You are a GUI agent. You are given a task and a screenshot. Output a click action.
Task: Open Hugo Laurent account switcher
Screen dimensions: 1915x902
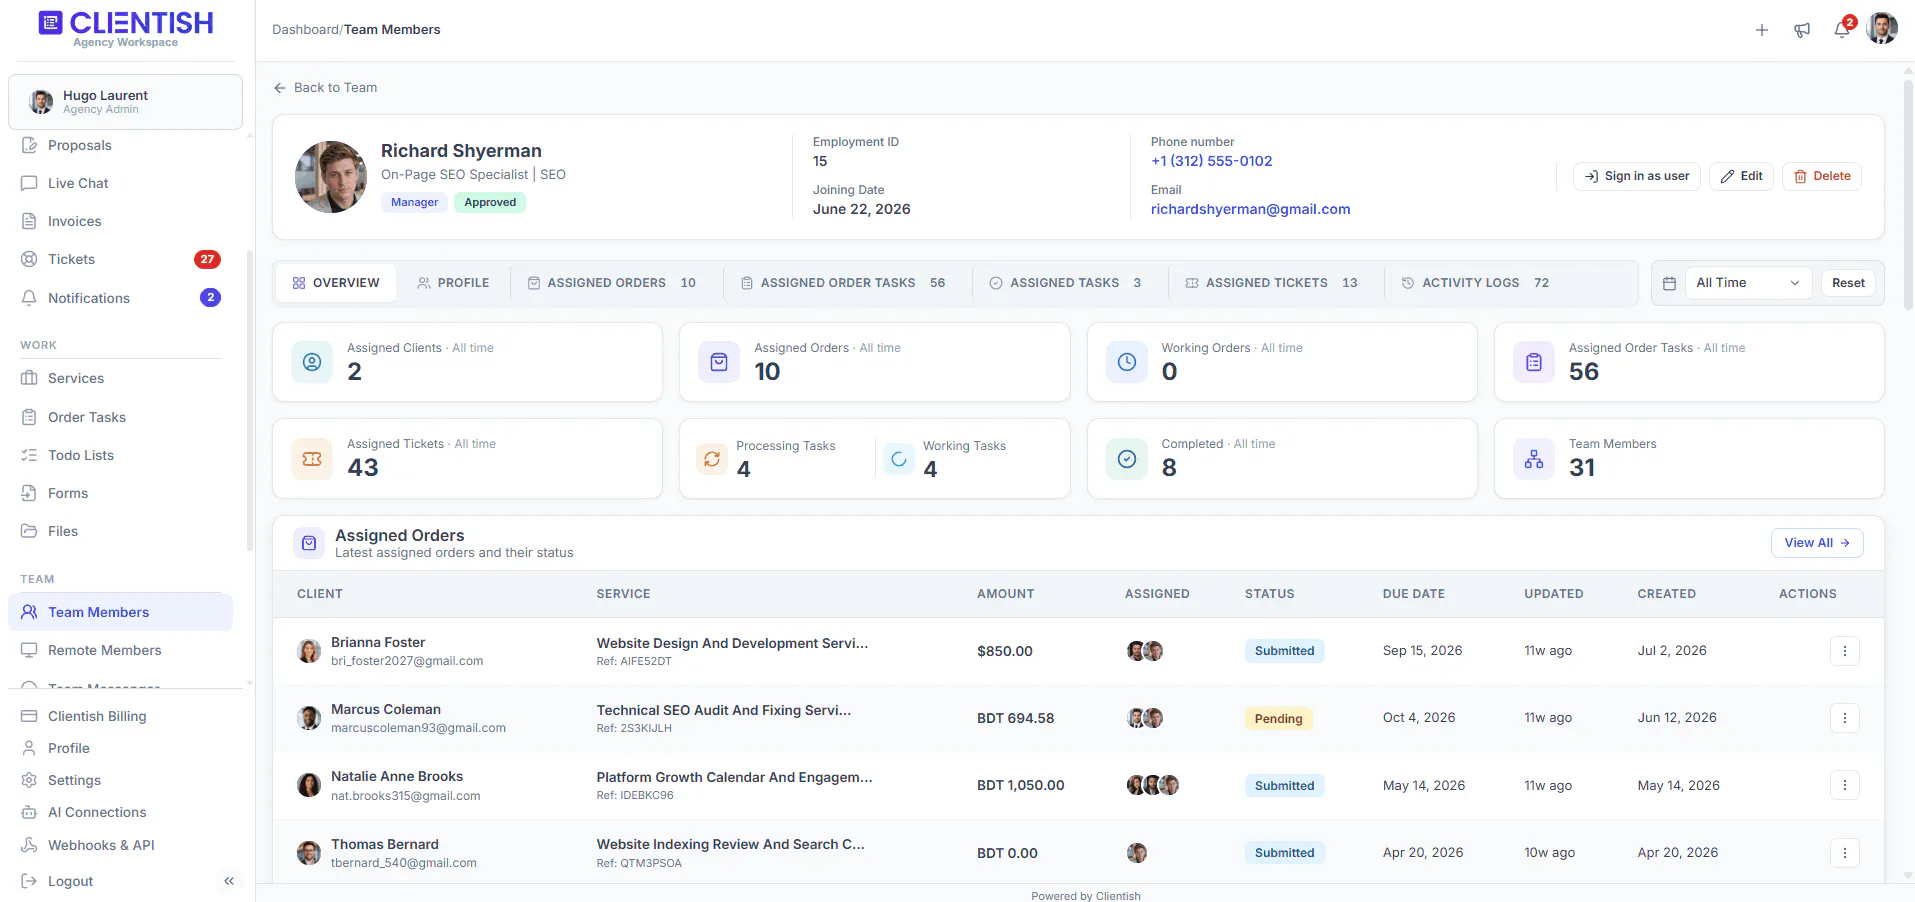click(x=125, y=102)
